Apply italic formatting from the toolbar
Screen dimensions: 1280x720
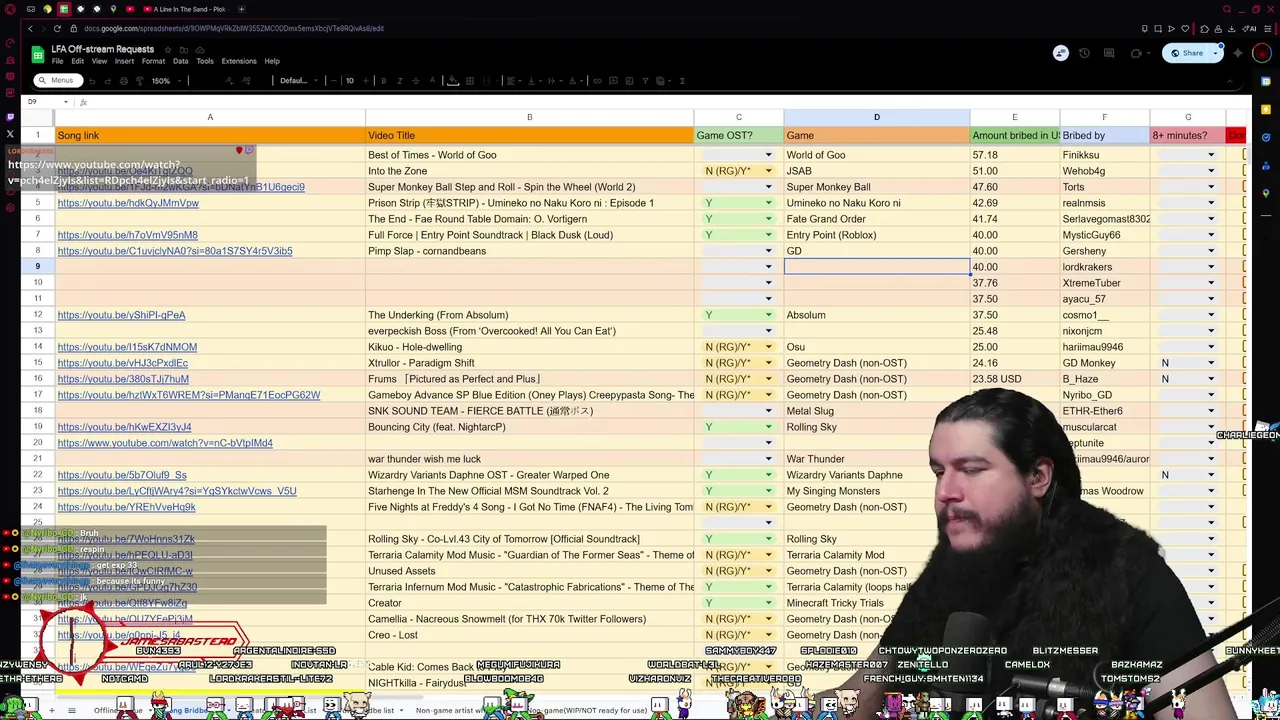pyautogui.click(x=400, y=81)
